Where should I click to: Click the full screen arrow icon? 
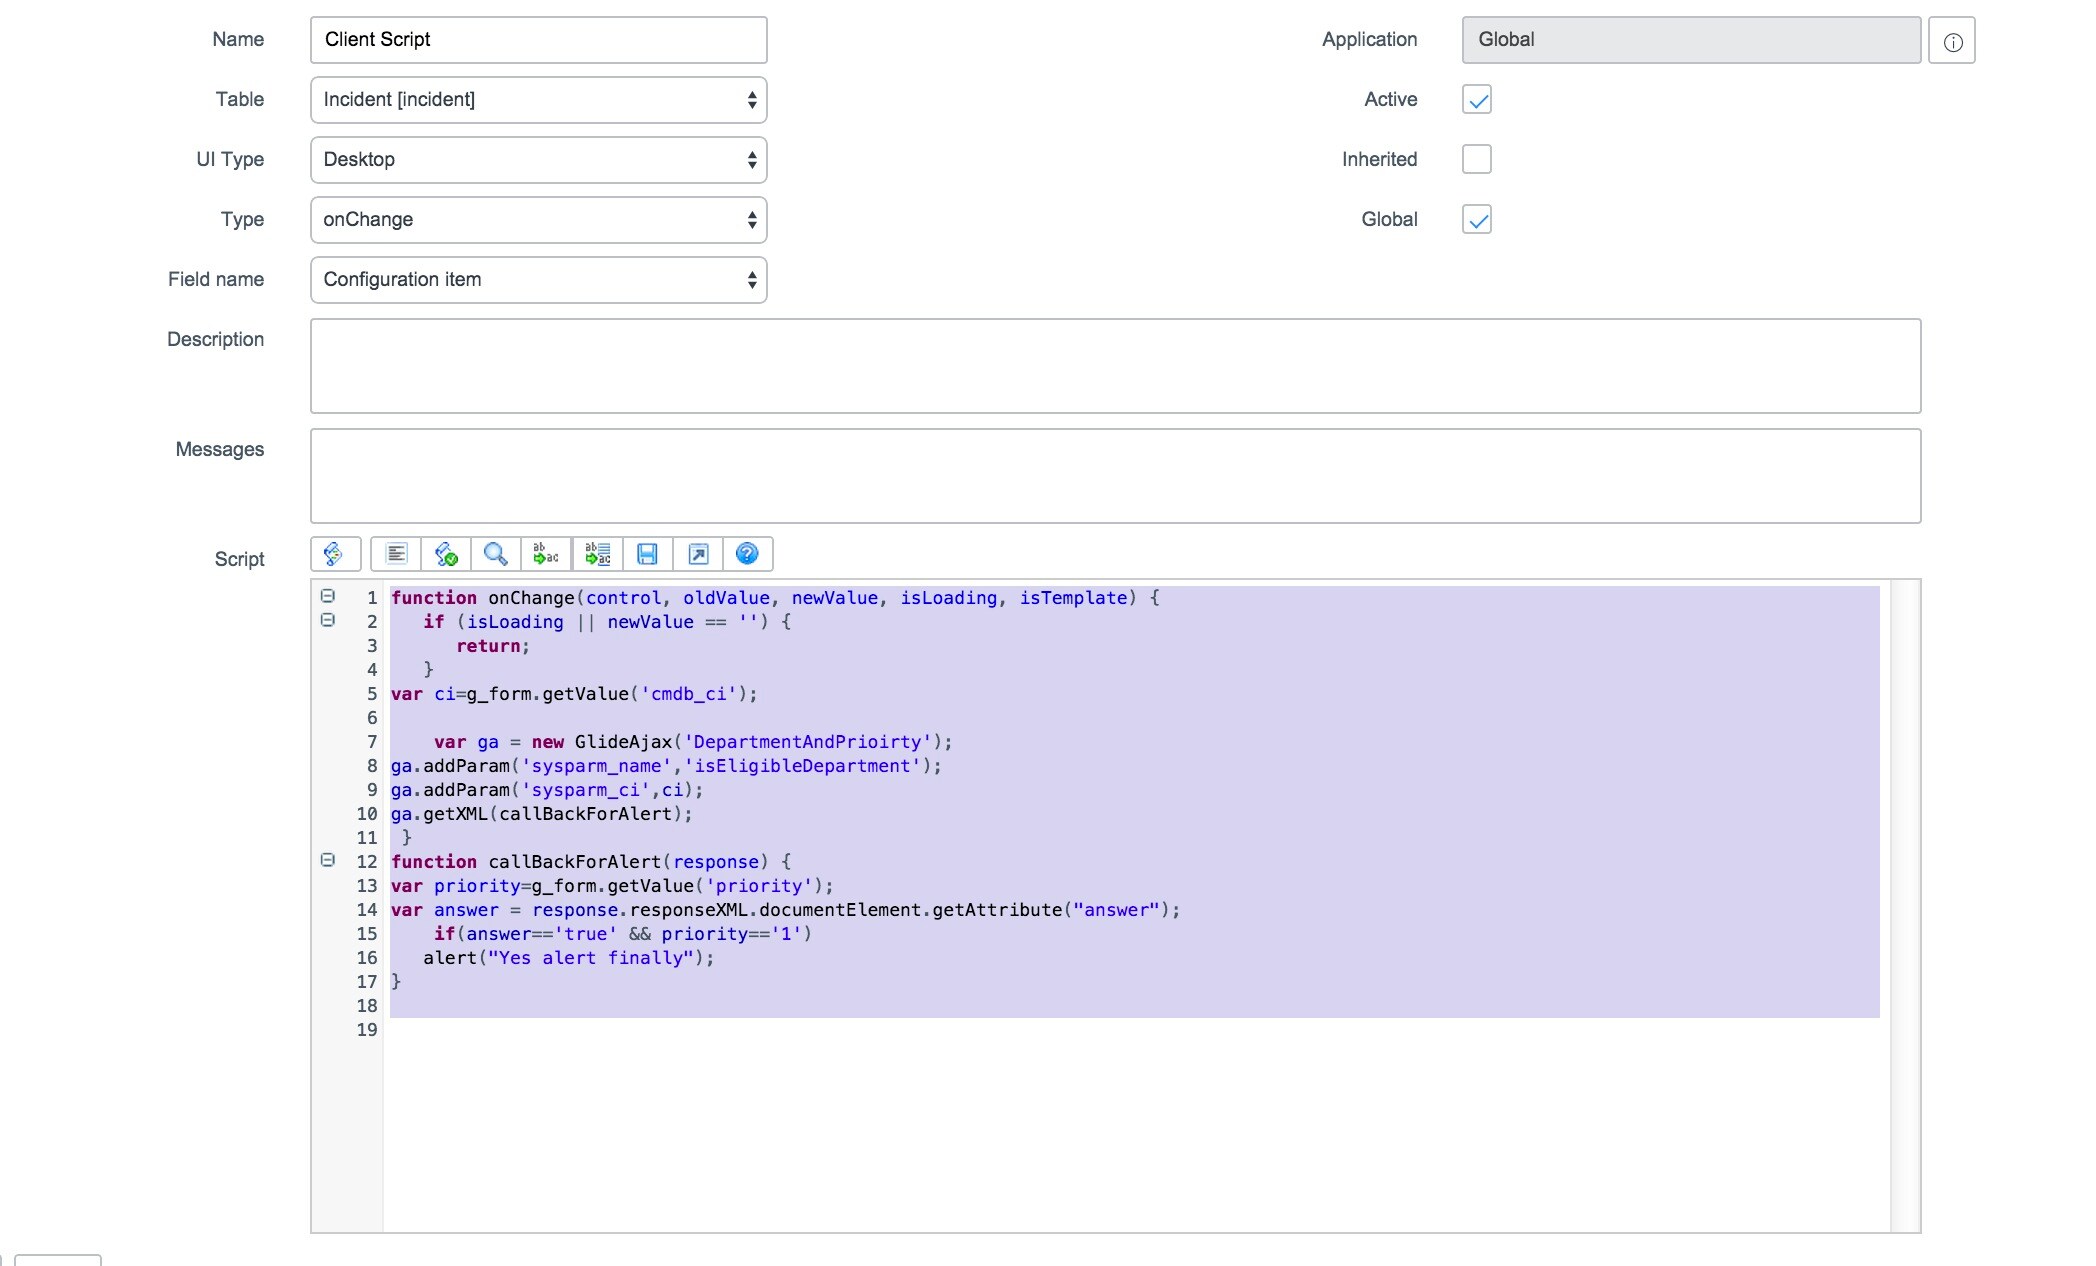(698, 554)
